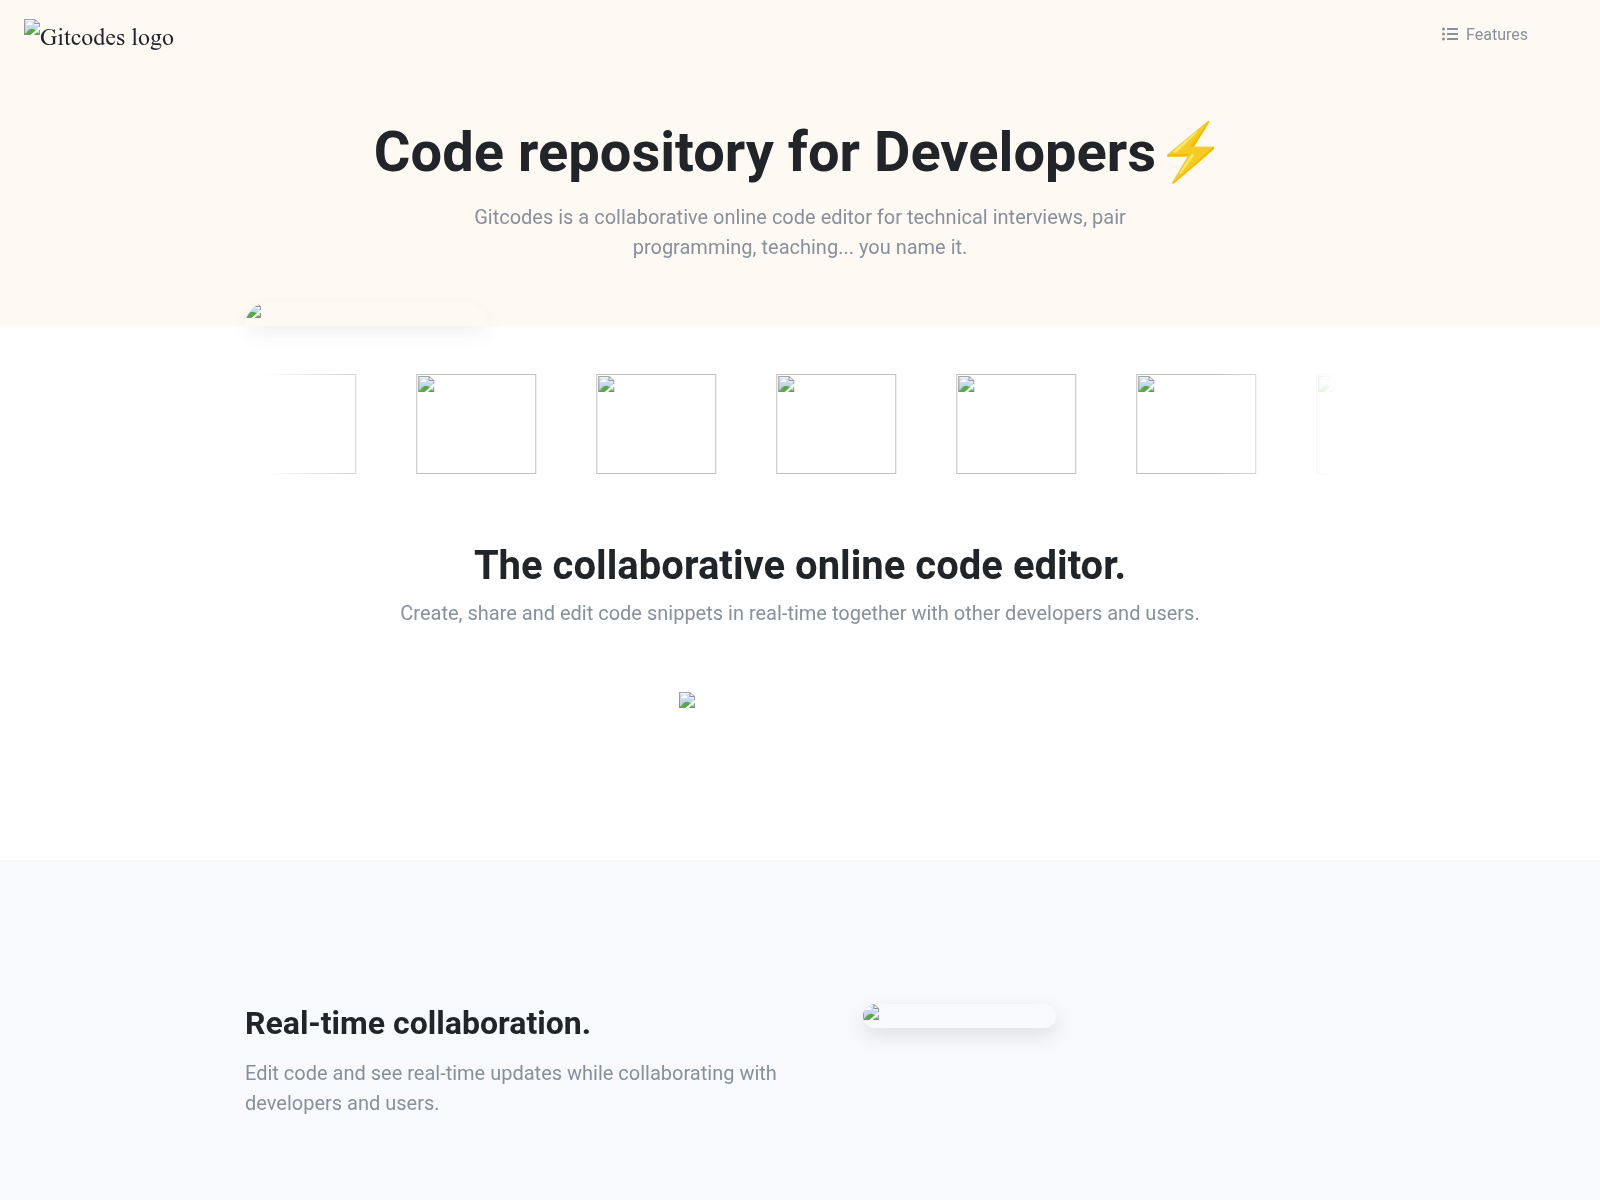The height and width of the screenshot is (1200, 1600).
Task: Click the image beside Real-time collaboration section
Action: coord(958,1015)
